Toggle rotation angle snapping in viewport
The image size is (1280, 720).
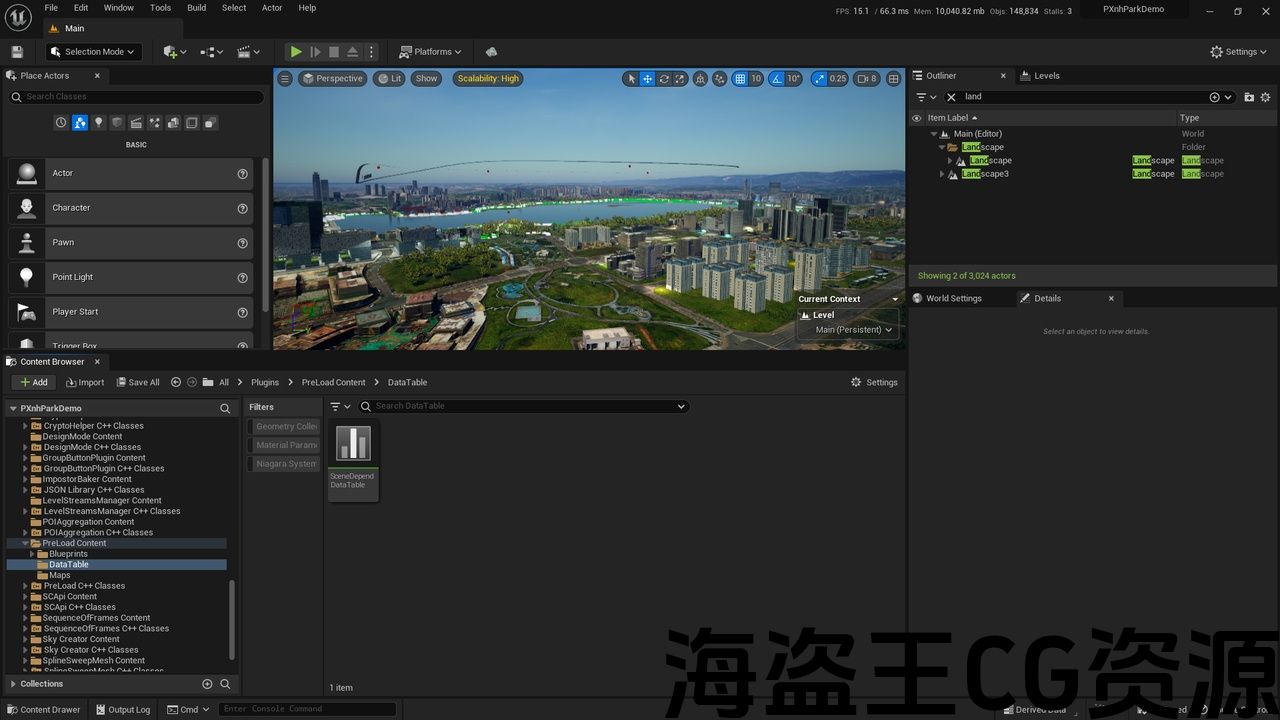point(776,79)
